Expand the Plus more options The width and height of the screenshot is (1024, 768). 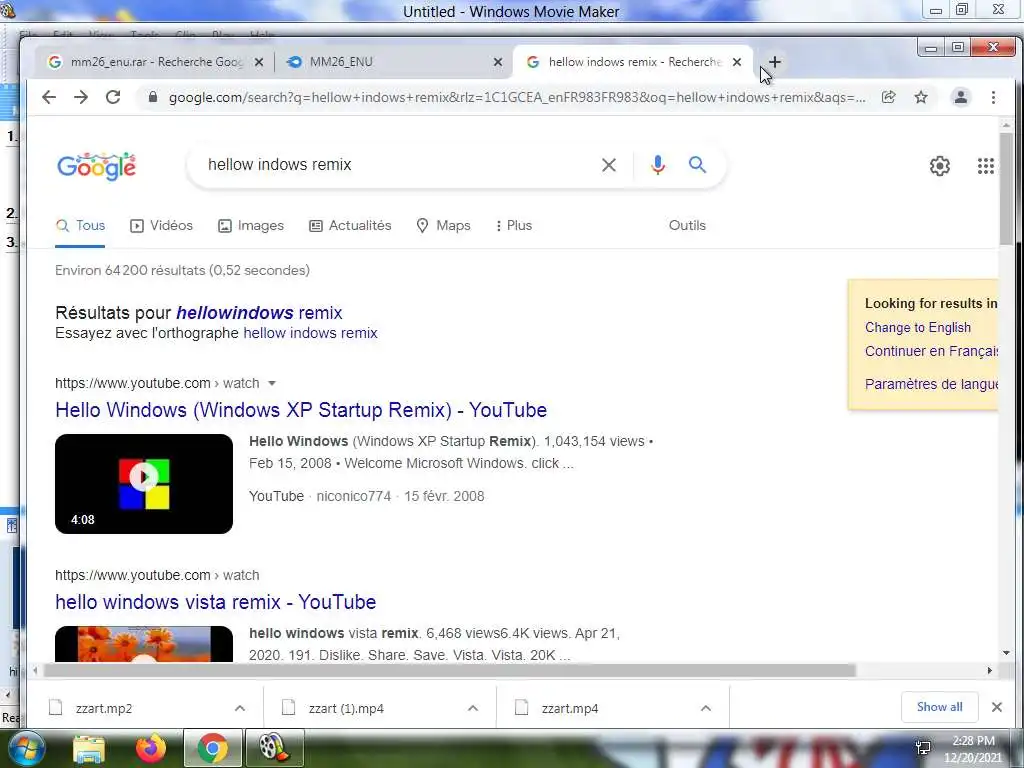(514, 225)
